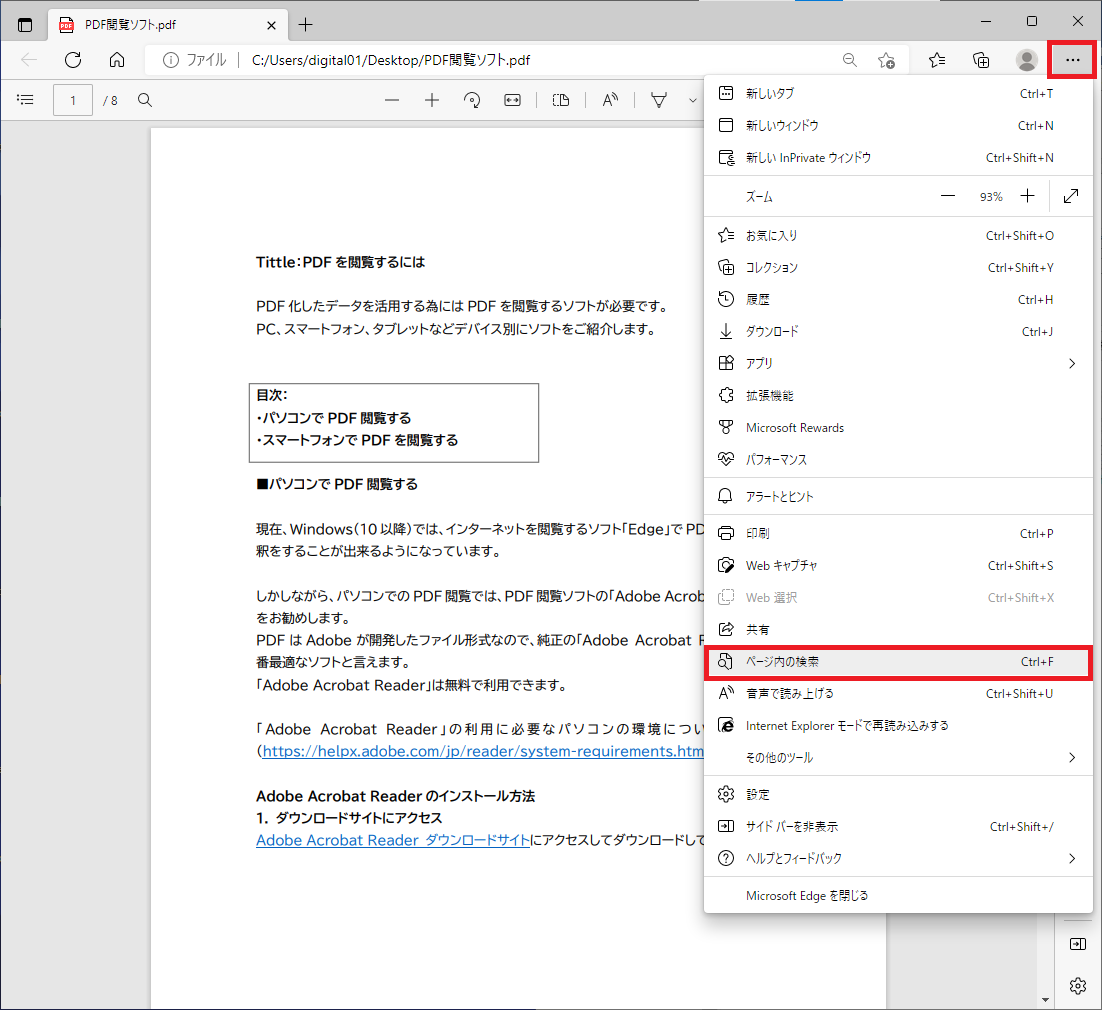Screen dimensions: 1102x1010
Task: Select Internet Explorer モードで再読み込みする
Action: [898, 725]
